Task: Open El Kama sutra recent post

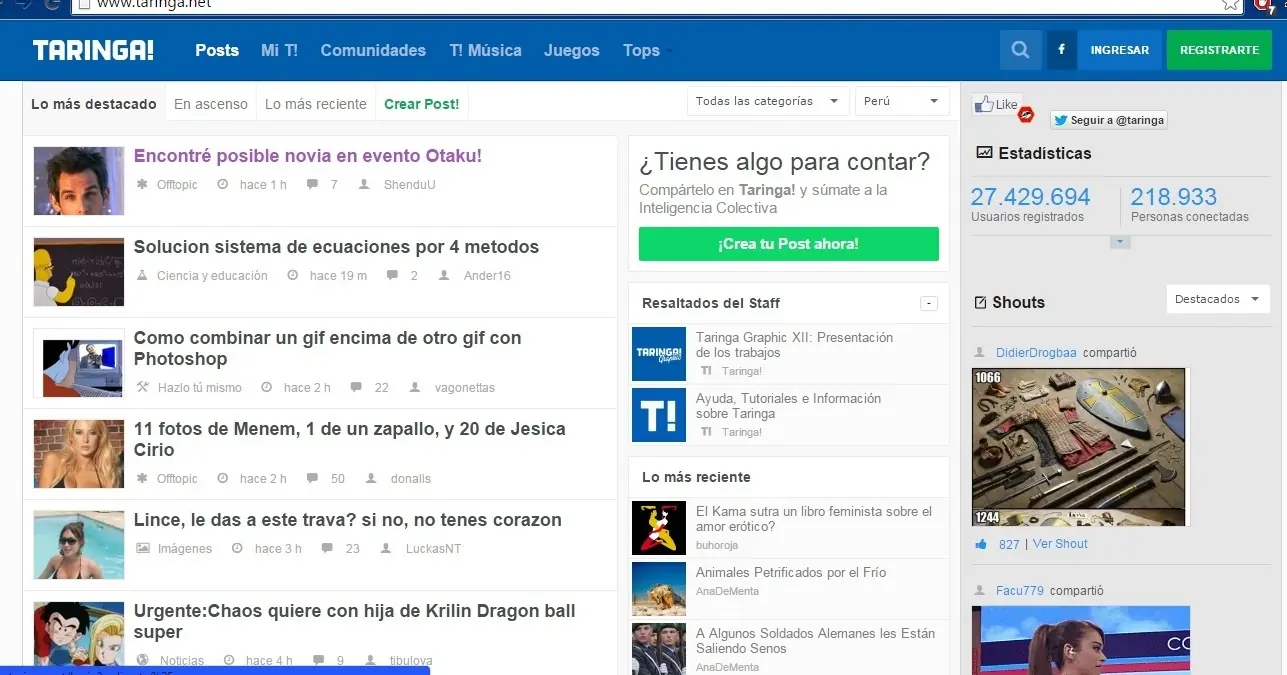Action: [x=814, y=519]
